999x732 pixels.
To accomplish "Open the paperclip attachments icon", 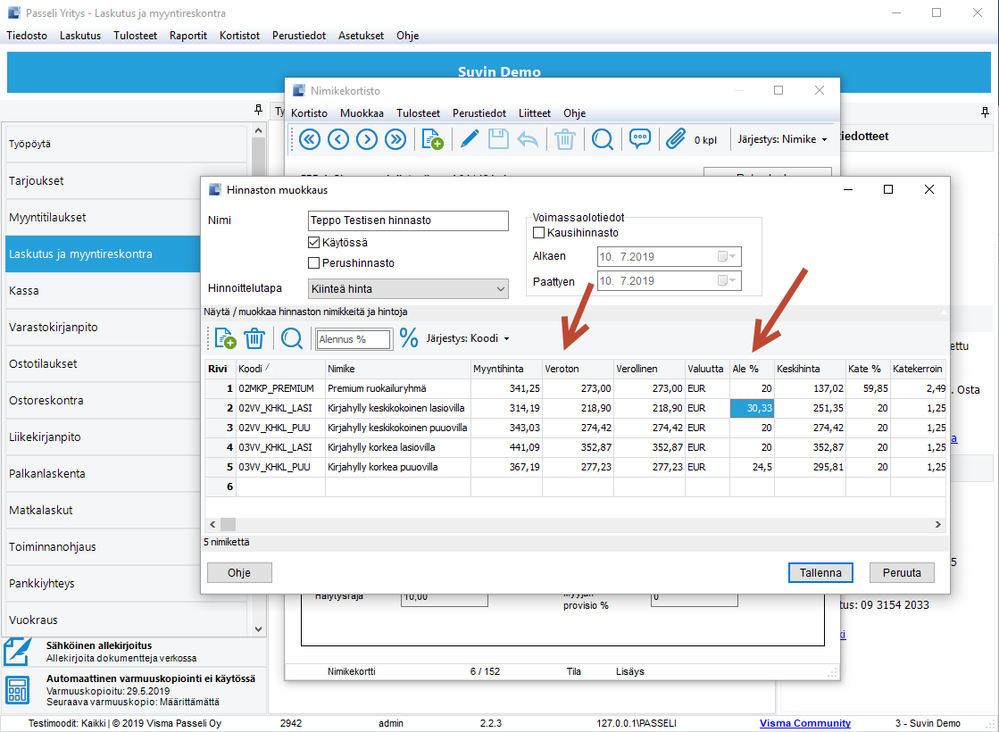I will (676, 139).
